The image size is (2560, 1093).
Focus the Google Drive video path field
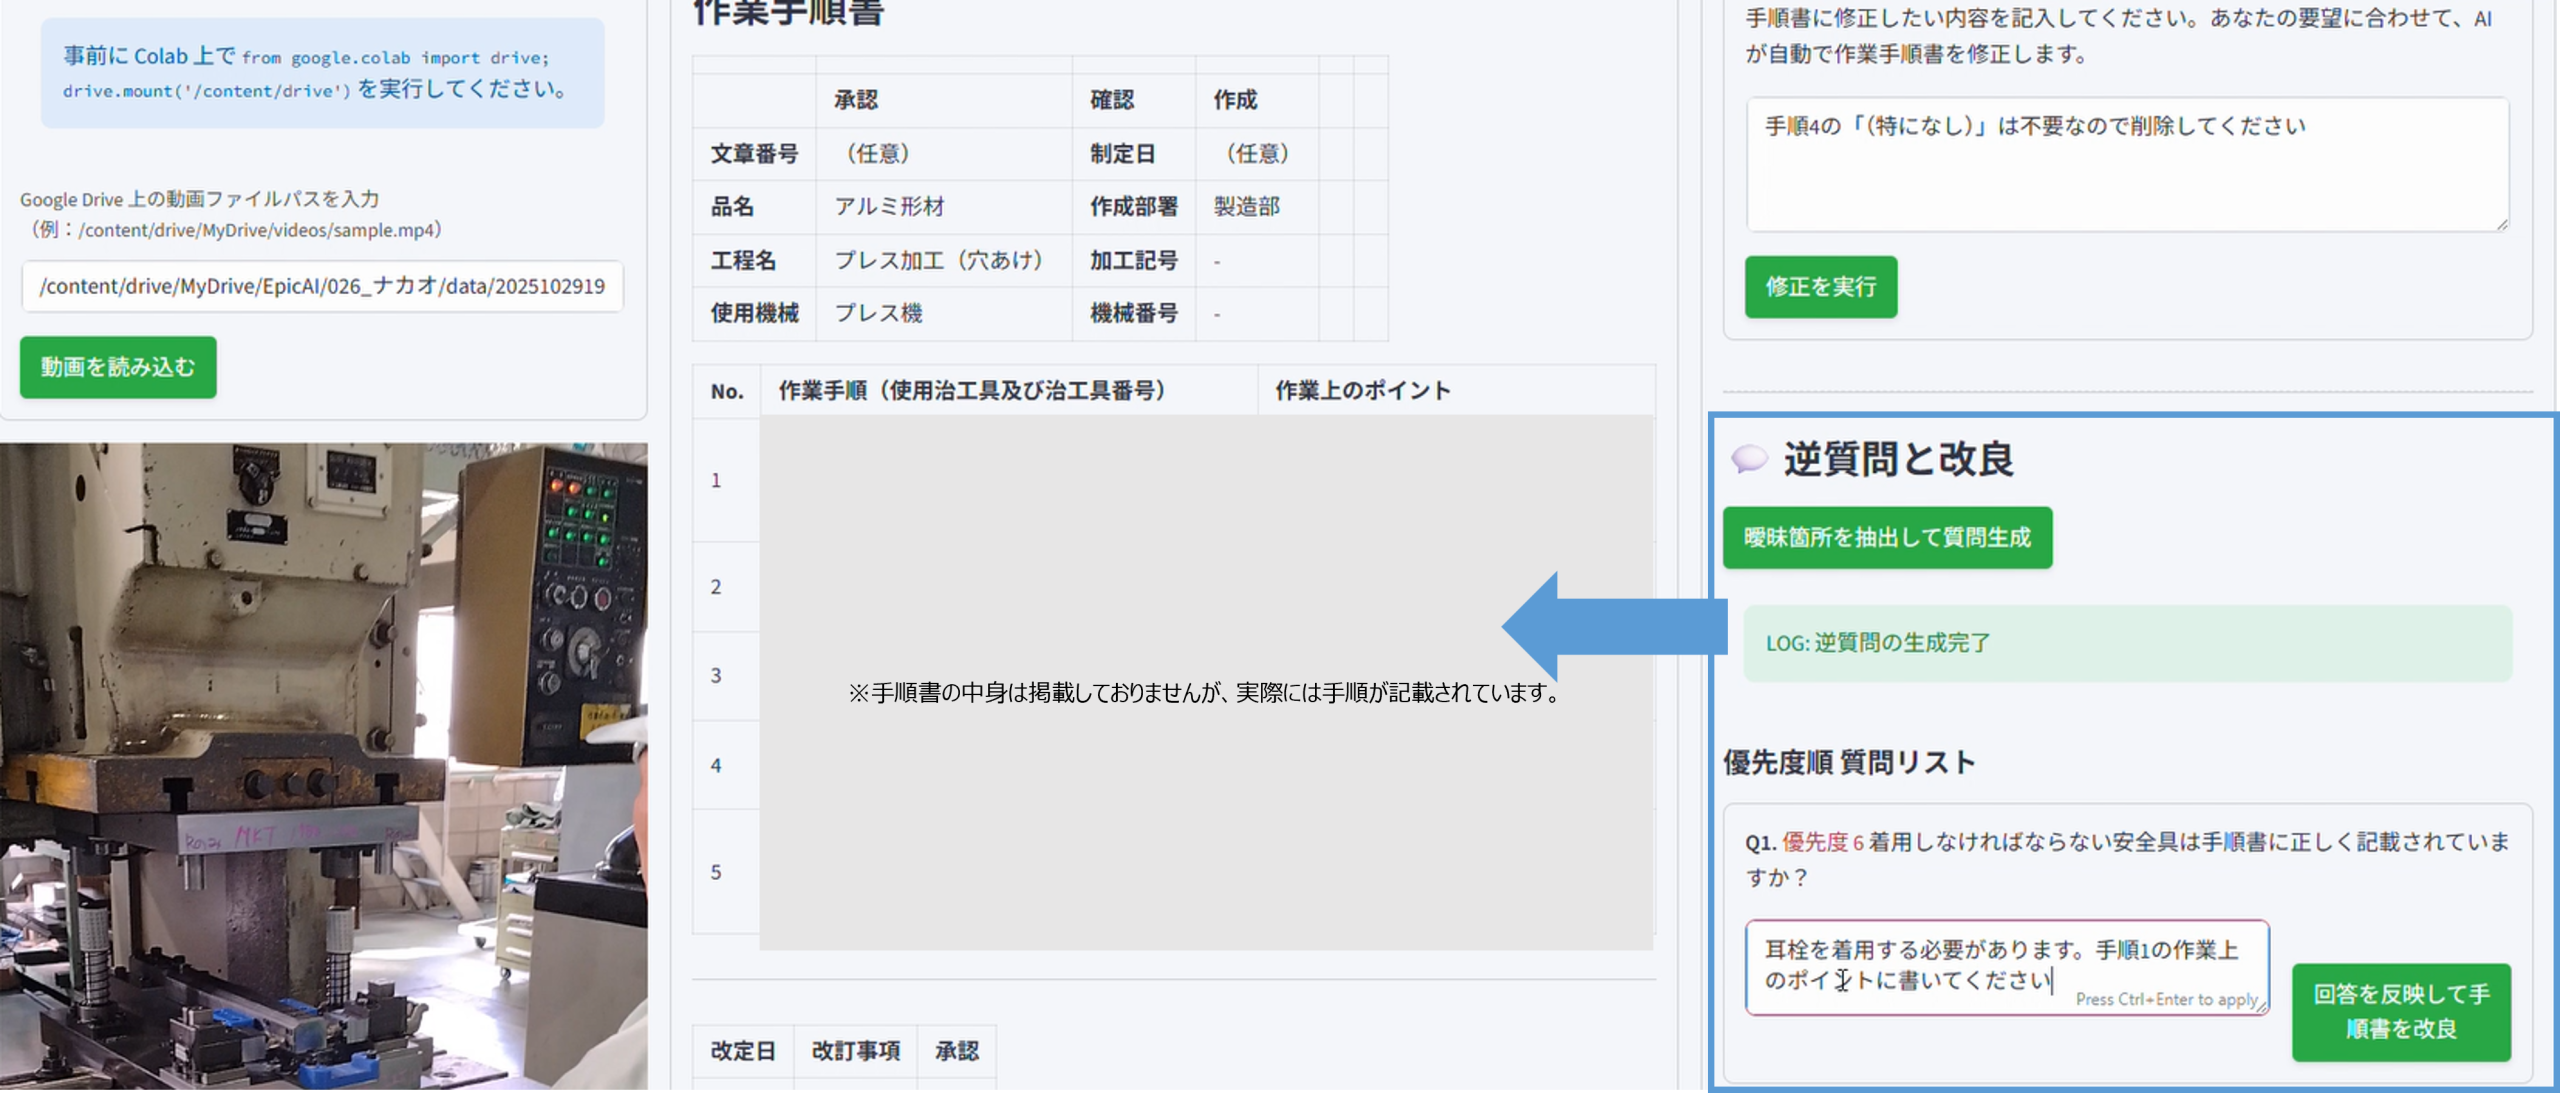tap(322, 286)
